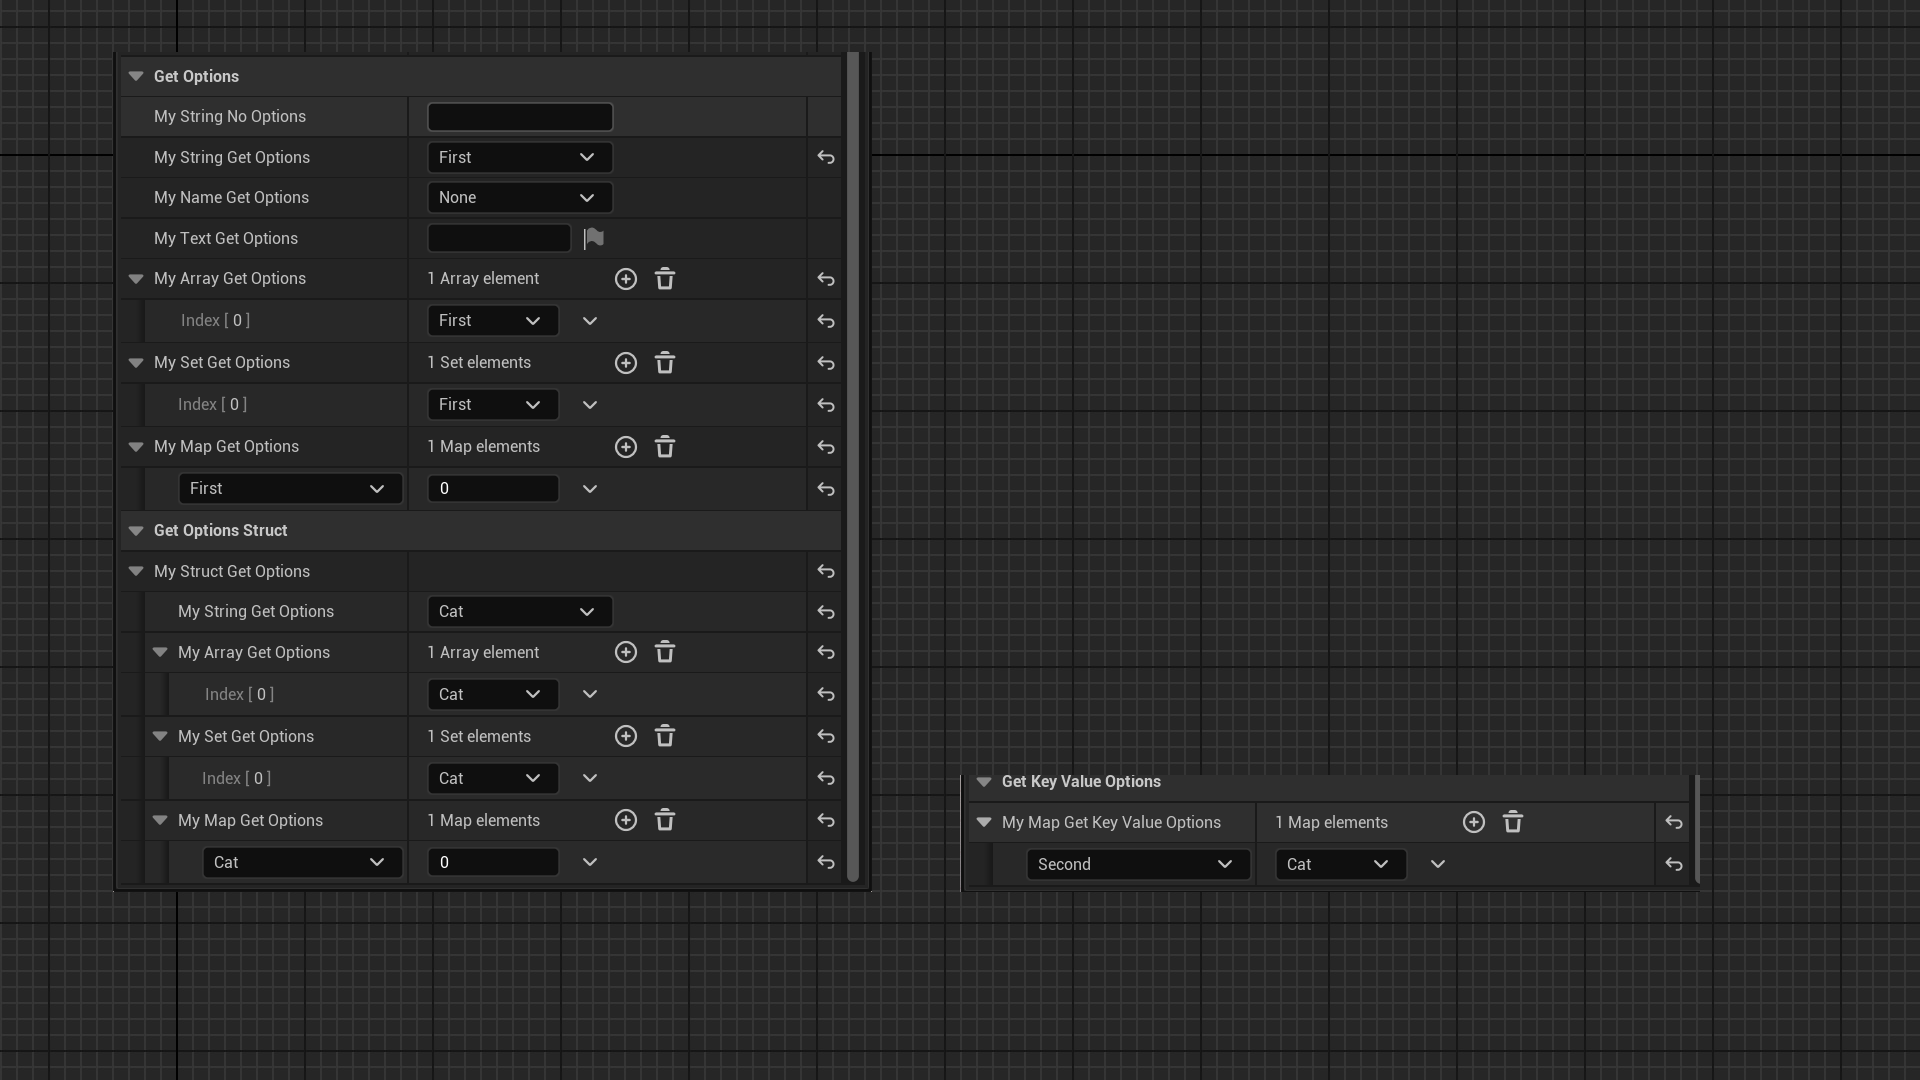The image size is (1920, 1080).
Task: Add element to My Map Get Key Value Options
Action: [x=1473, y=822]
